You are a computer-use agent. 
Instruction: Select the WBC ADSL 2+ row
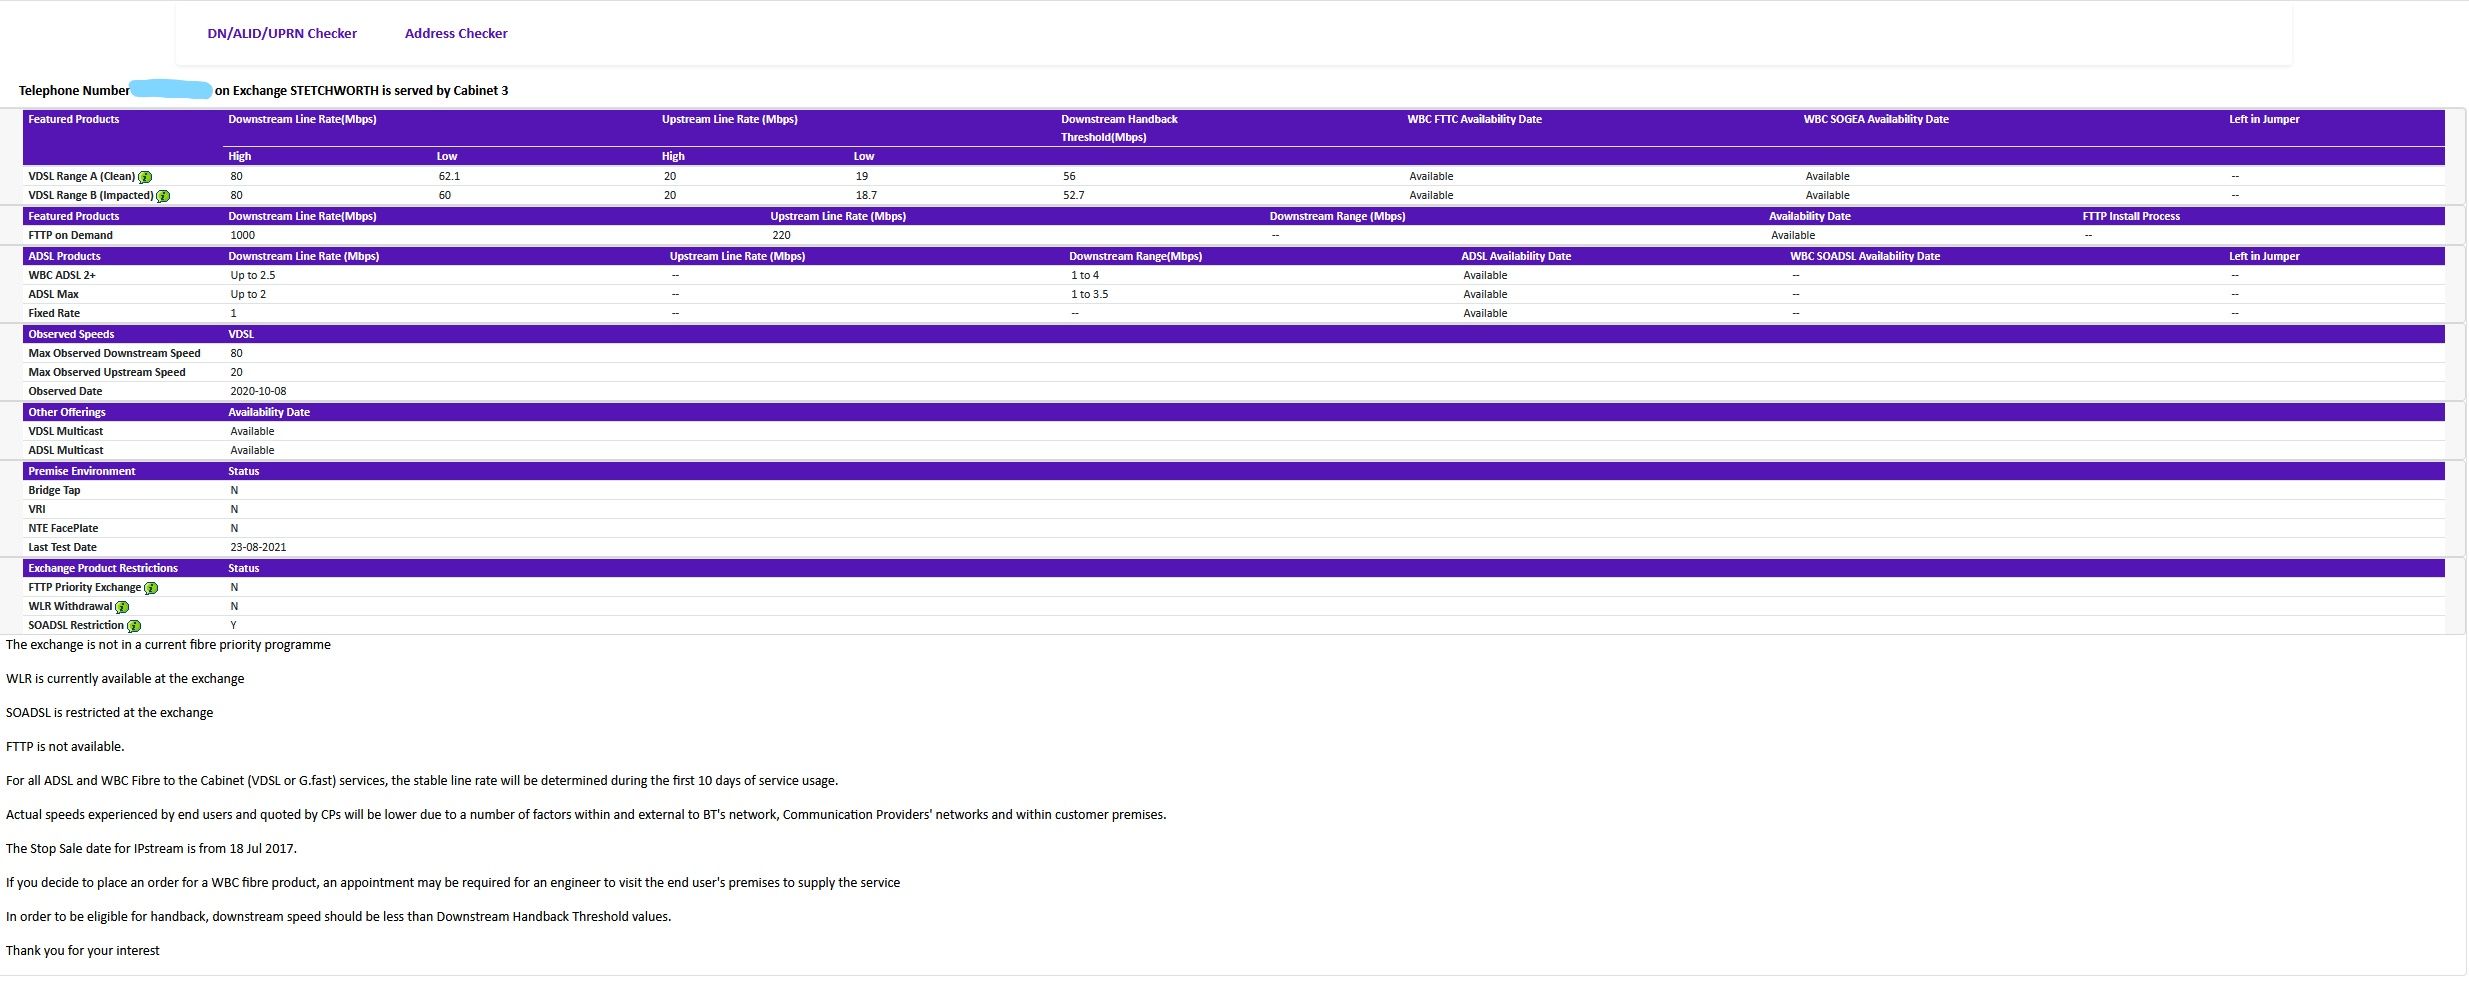click(64, 275)
